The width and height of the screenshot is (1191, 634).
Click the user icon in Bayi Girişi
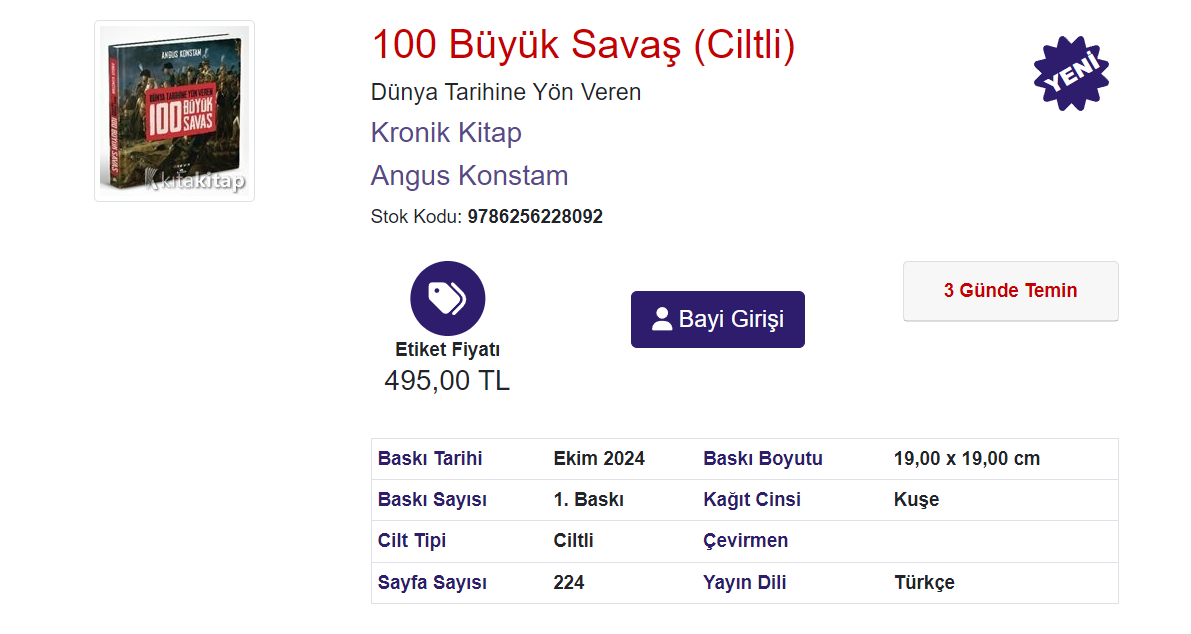661,320
